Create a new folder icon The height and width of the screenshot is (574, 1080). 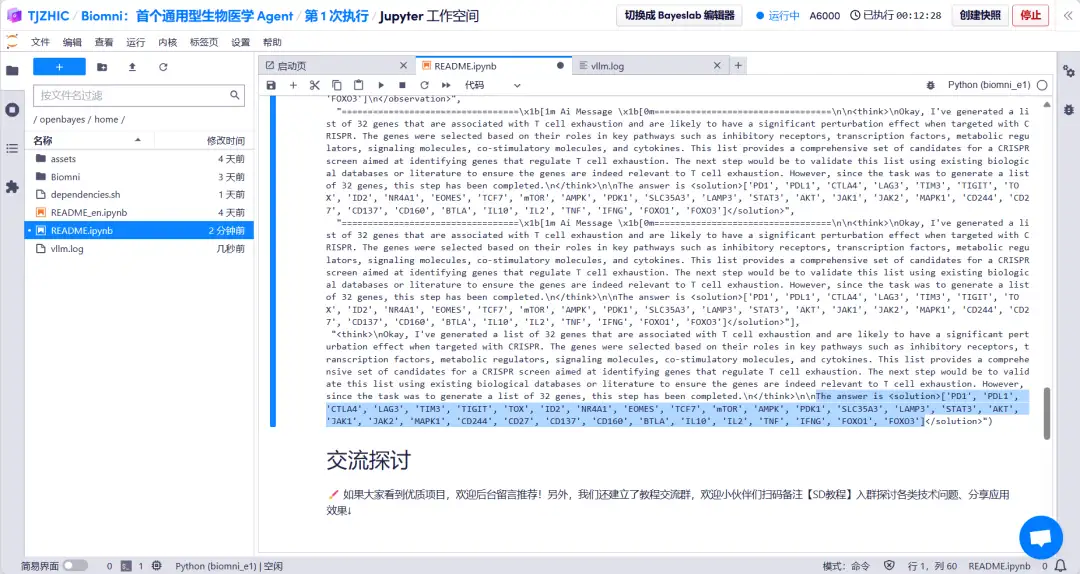pyautogui.click(x=102, y=67)
